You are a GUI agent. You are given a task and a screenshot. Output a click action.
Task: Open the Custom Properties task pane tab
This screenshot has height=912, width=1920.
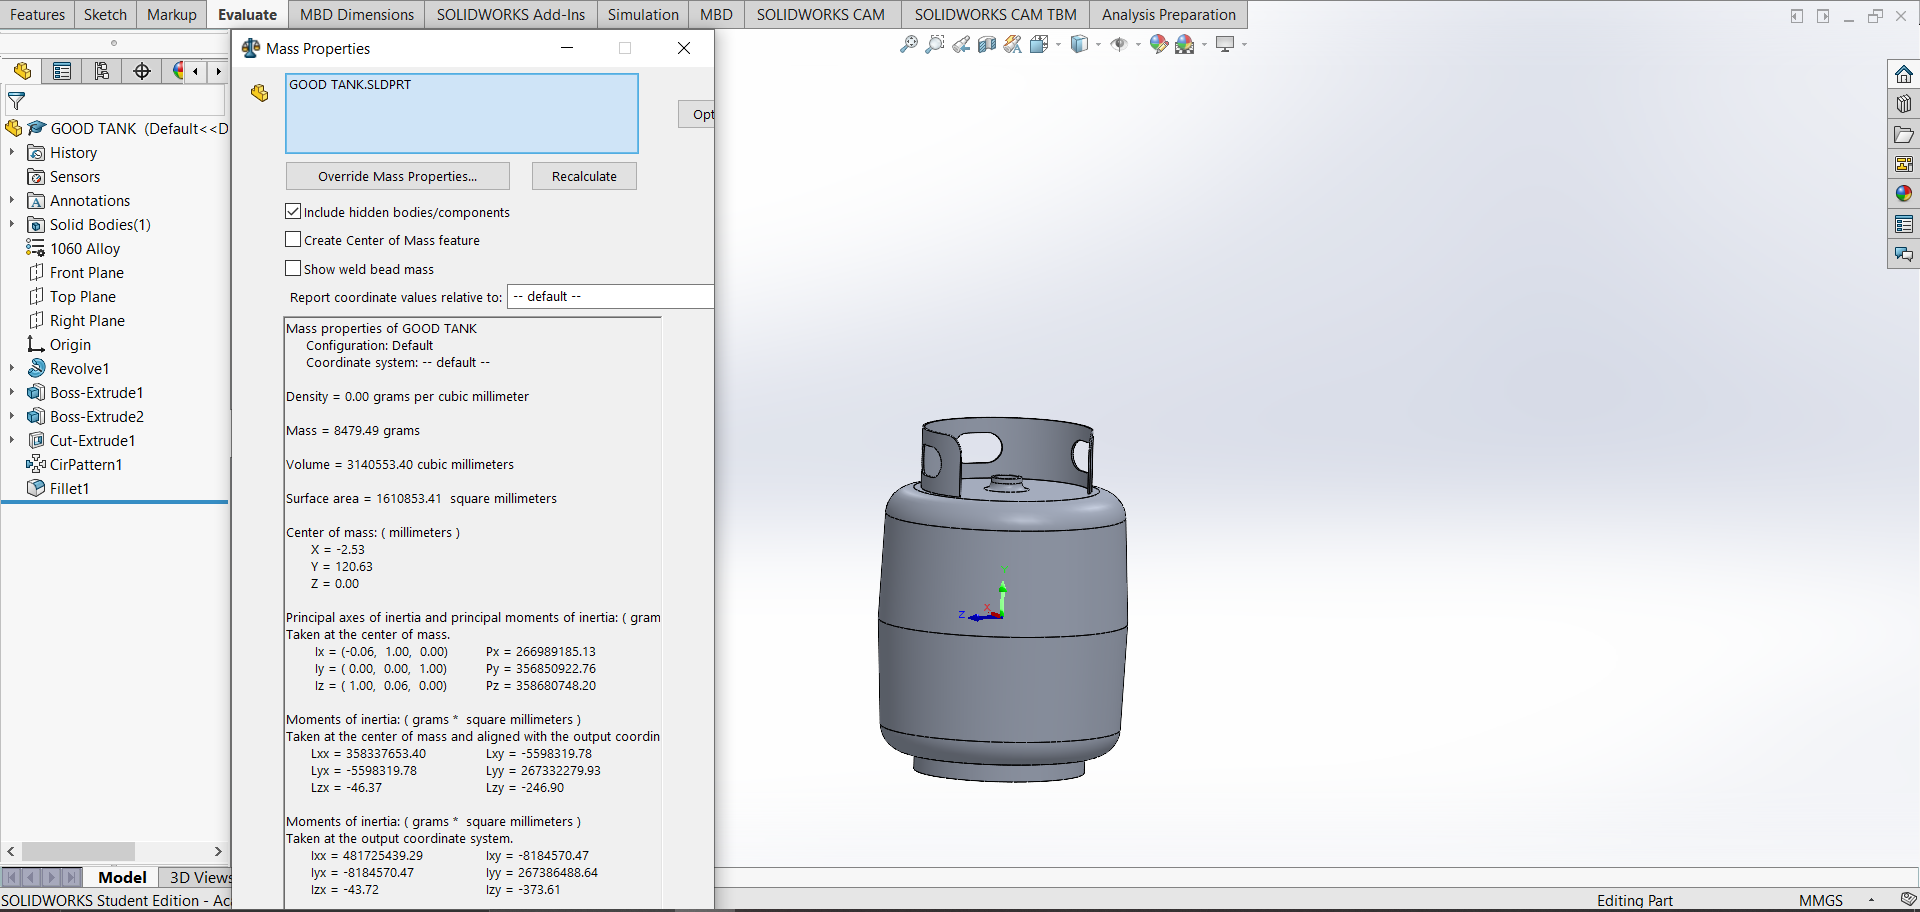[x=1904, y=224]
